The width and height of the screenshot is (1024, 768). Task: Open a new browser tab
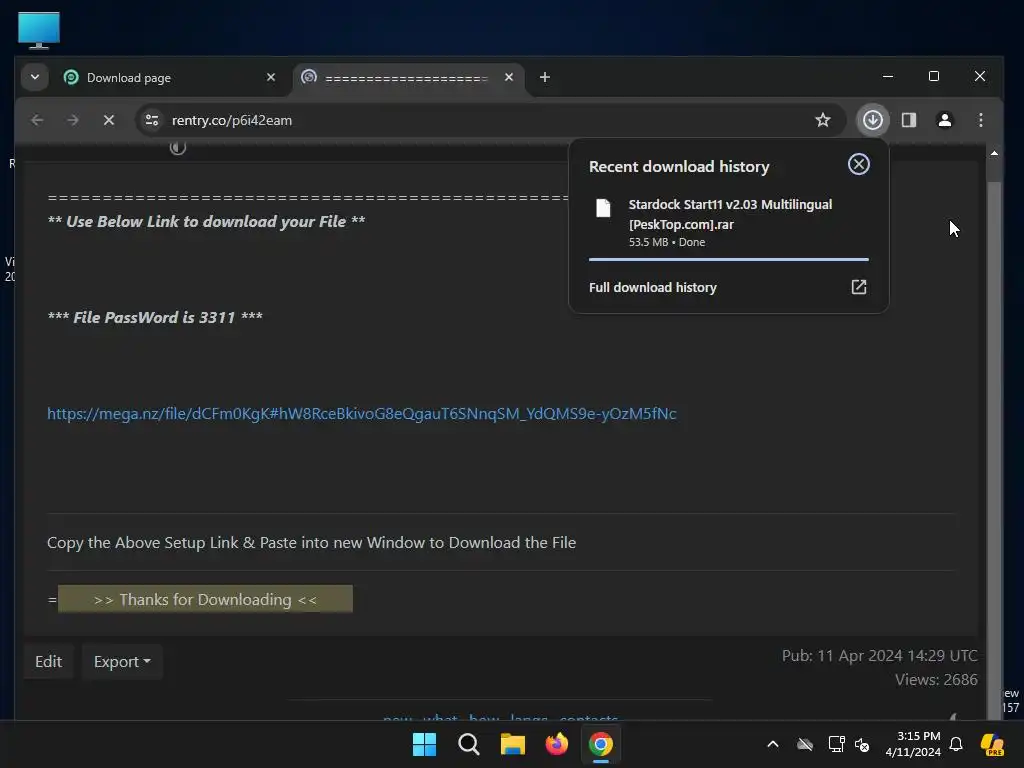coord(545,77)
